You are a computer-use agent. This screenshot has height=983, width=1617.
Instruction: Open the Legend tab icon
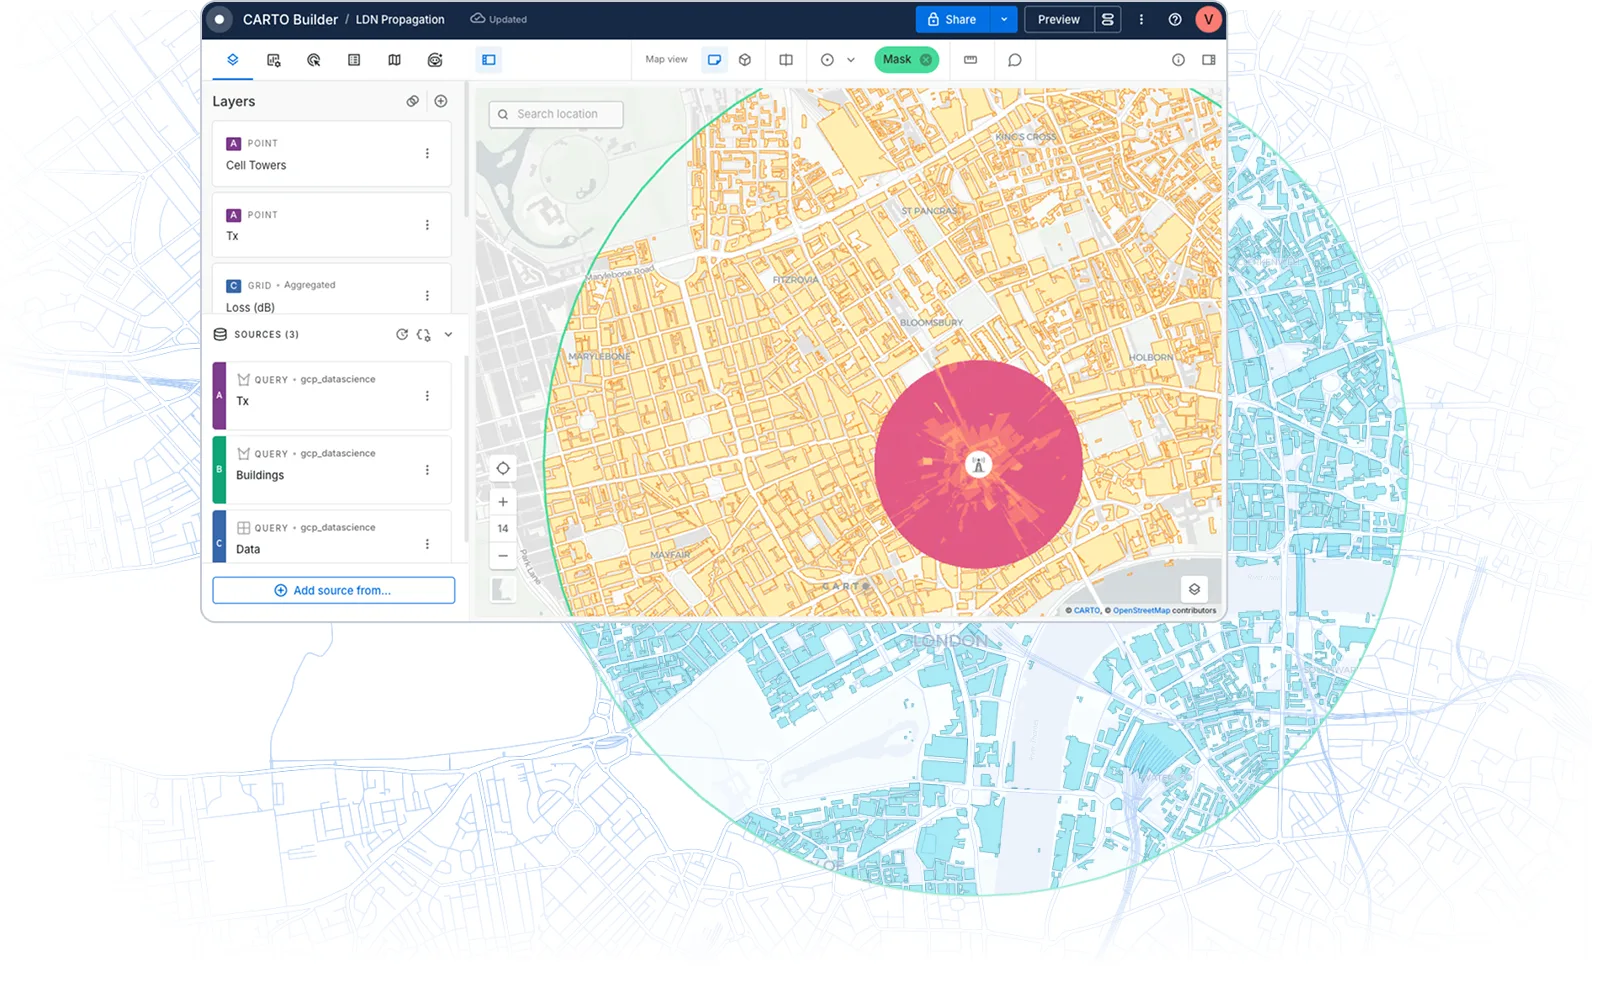354,60
